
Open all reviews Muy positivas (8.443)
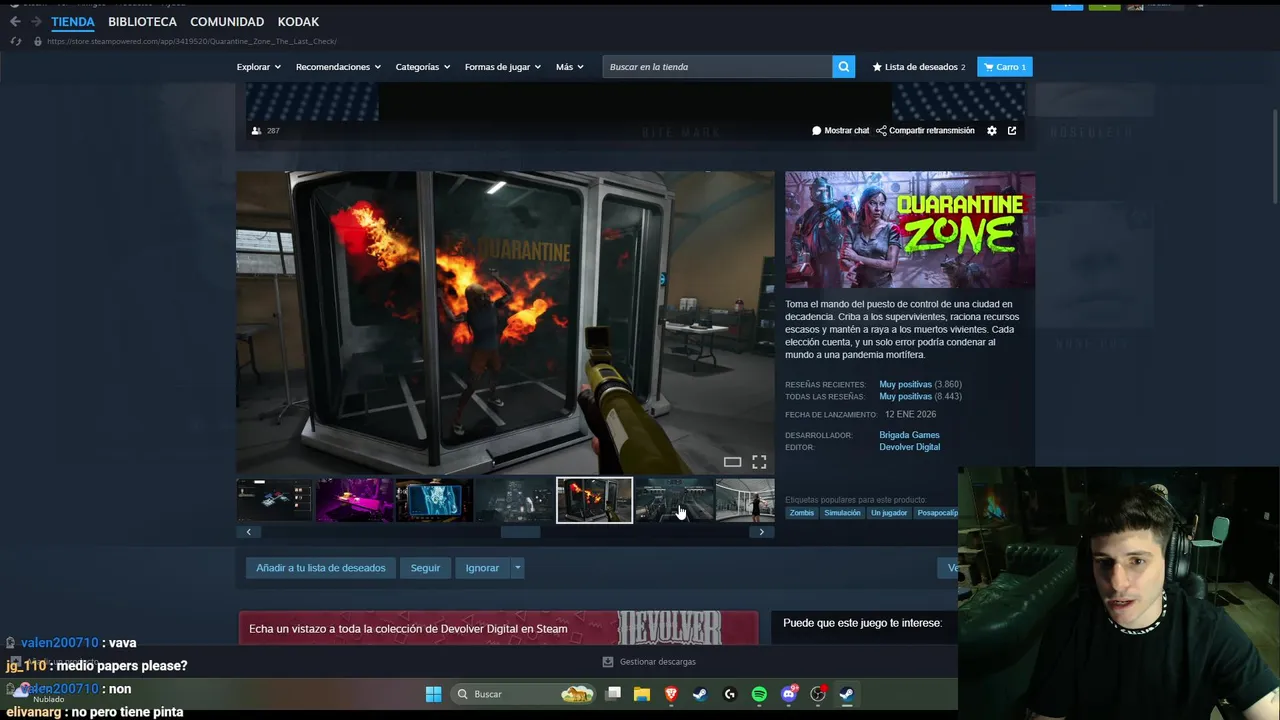(x=920, y=396)
